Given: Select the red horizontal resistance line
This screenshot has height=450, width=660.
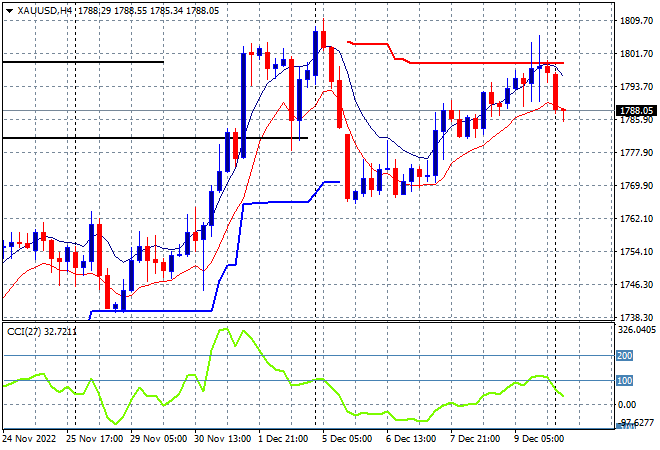Looking at the screenshot, I should 486,63.
